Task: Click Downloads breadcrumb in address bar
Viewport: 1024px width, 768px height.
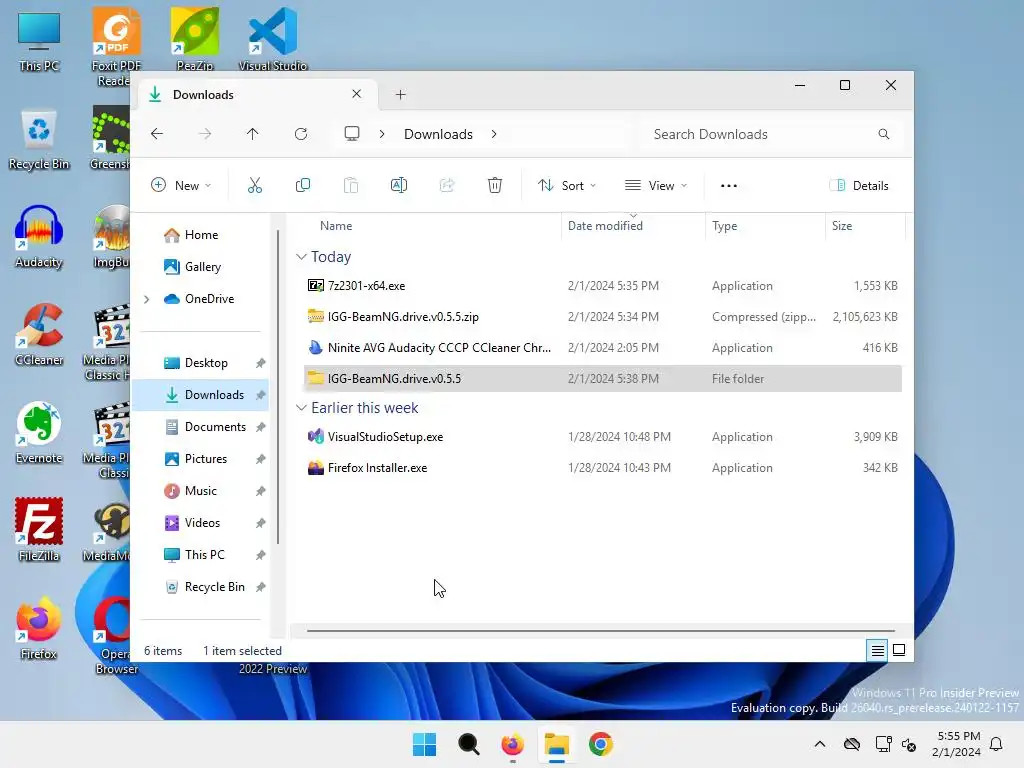Action: tap(438, 134)
